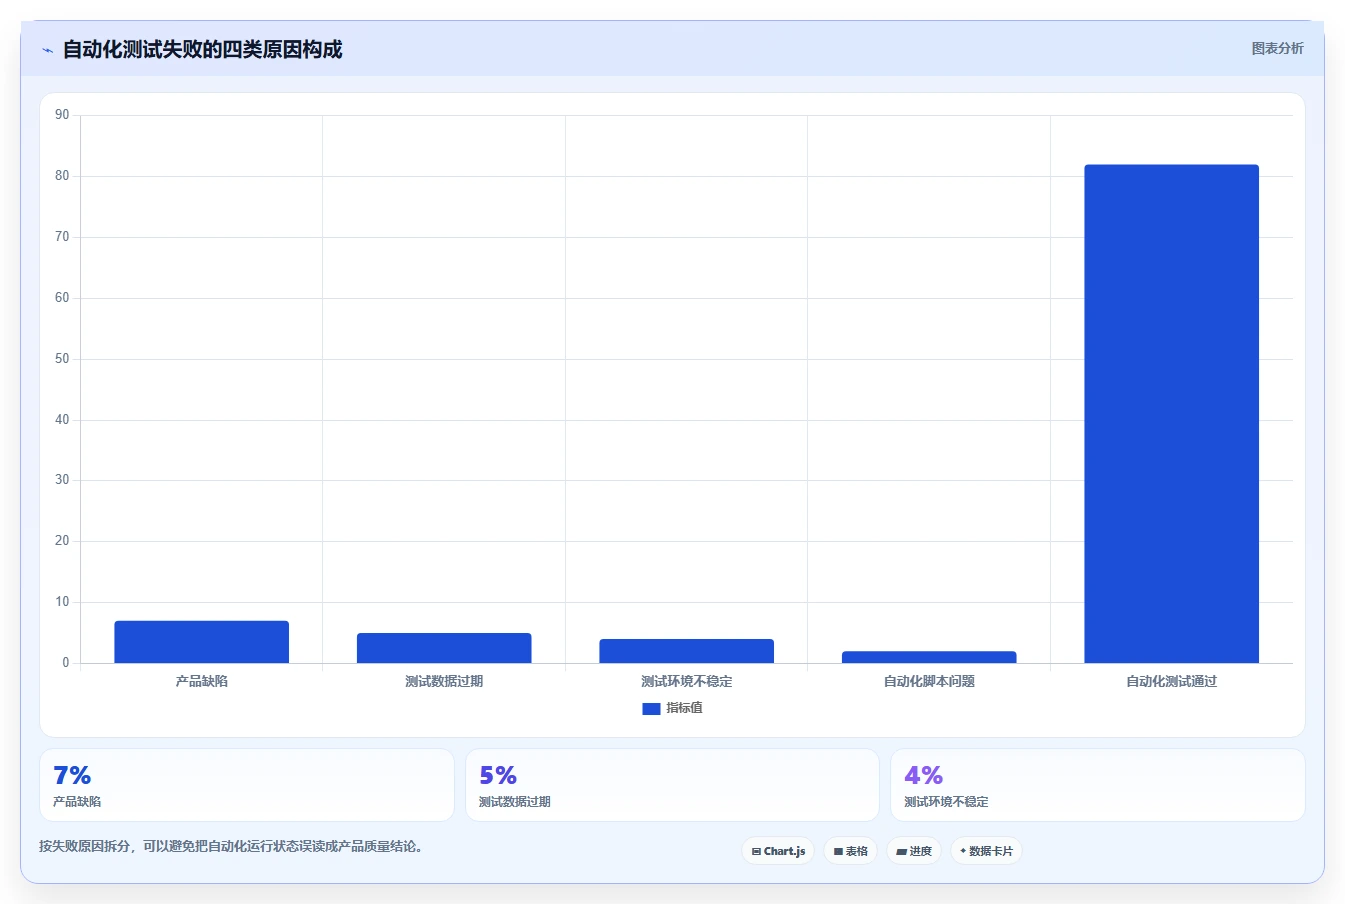Viewport: 1345px width, 904px height.
Task: Click the 测试数据过期 bar
Action: click(x=444, y=648)
